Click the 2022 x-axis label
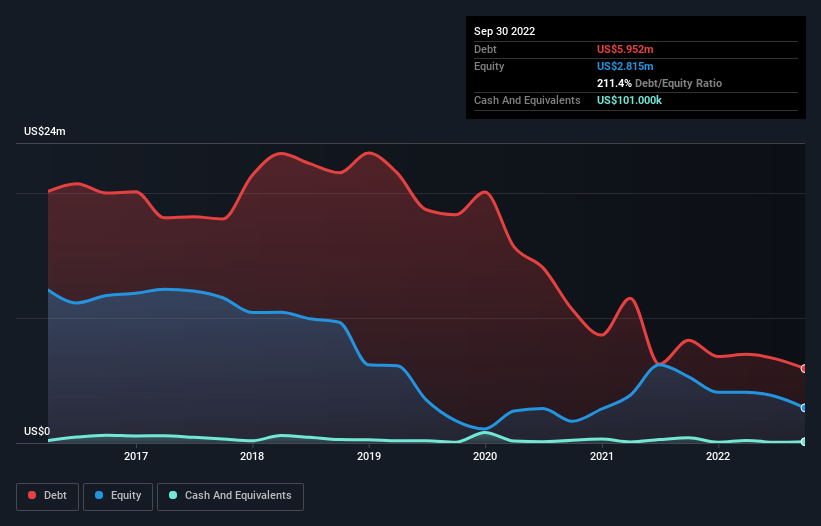821x526 pixels. pyautogui.click(x=718, y=456)
